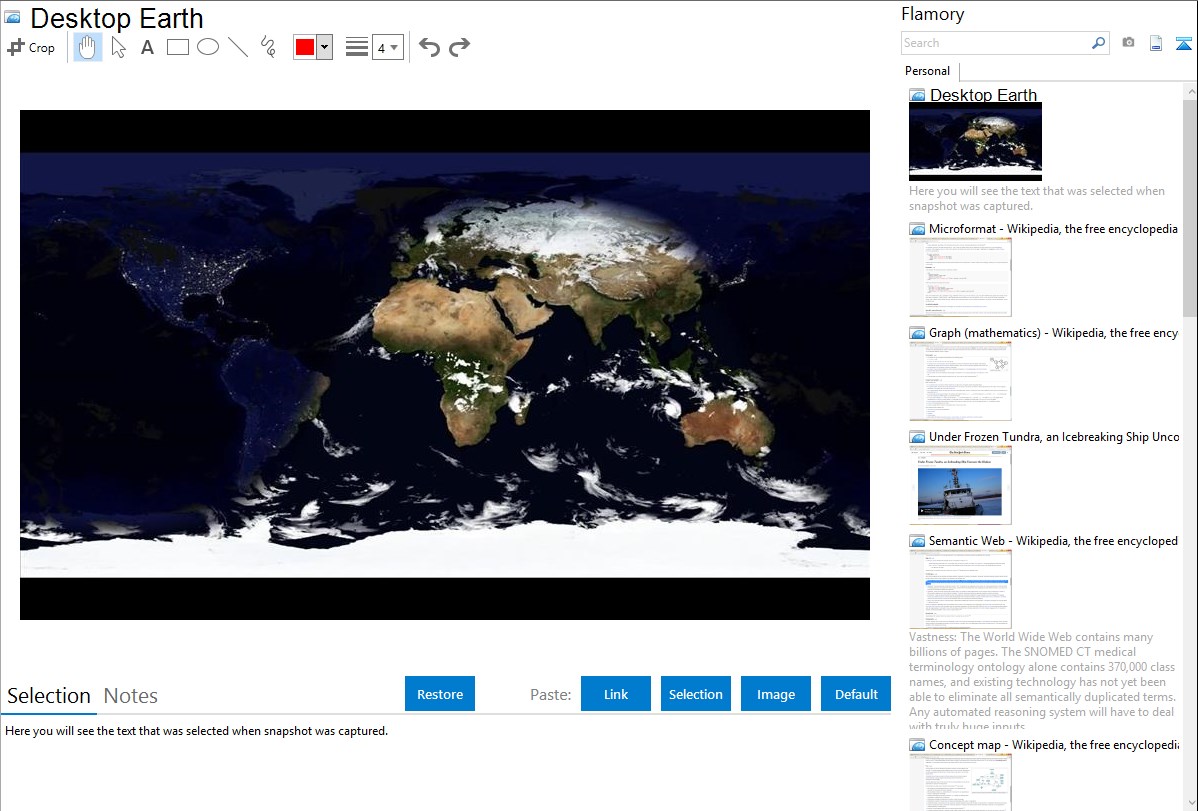Select the Crop tool

(31, 47)
